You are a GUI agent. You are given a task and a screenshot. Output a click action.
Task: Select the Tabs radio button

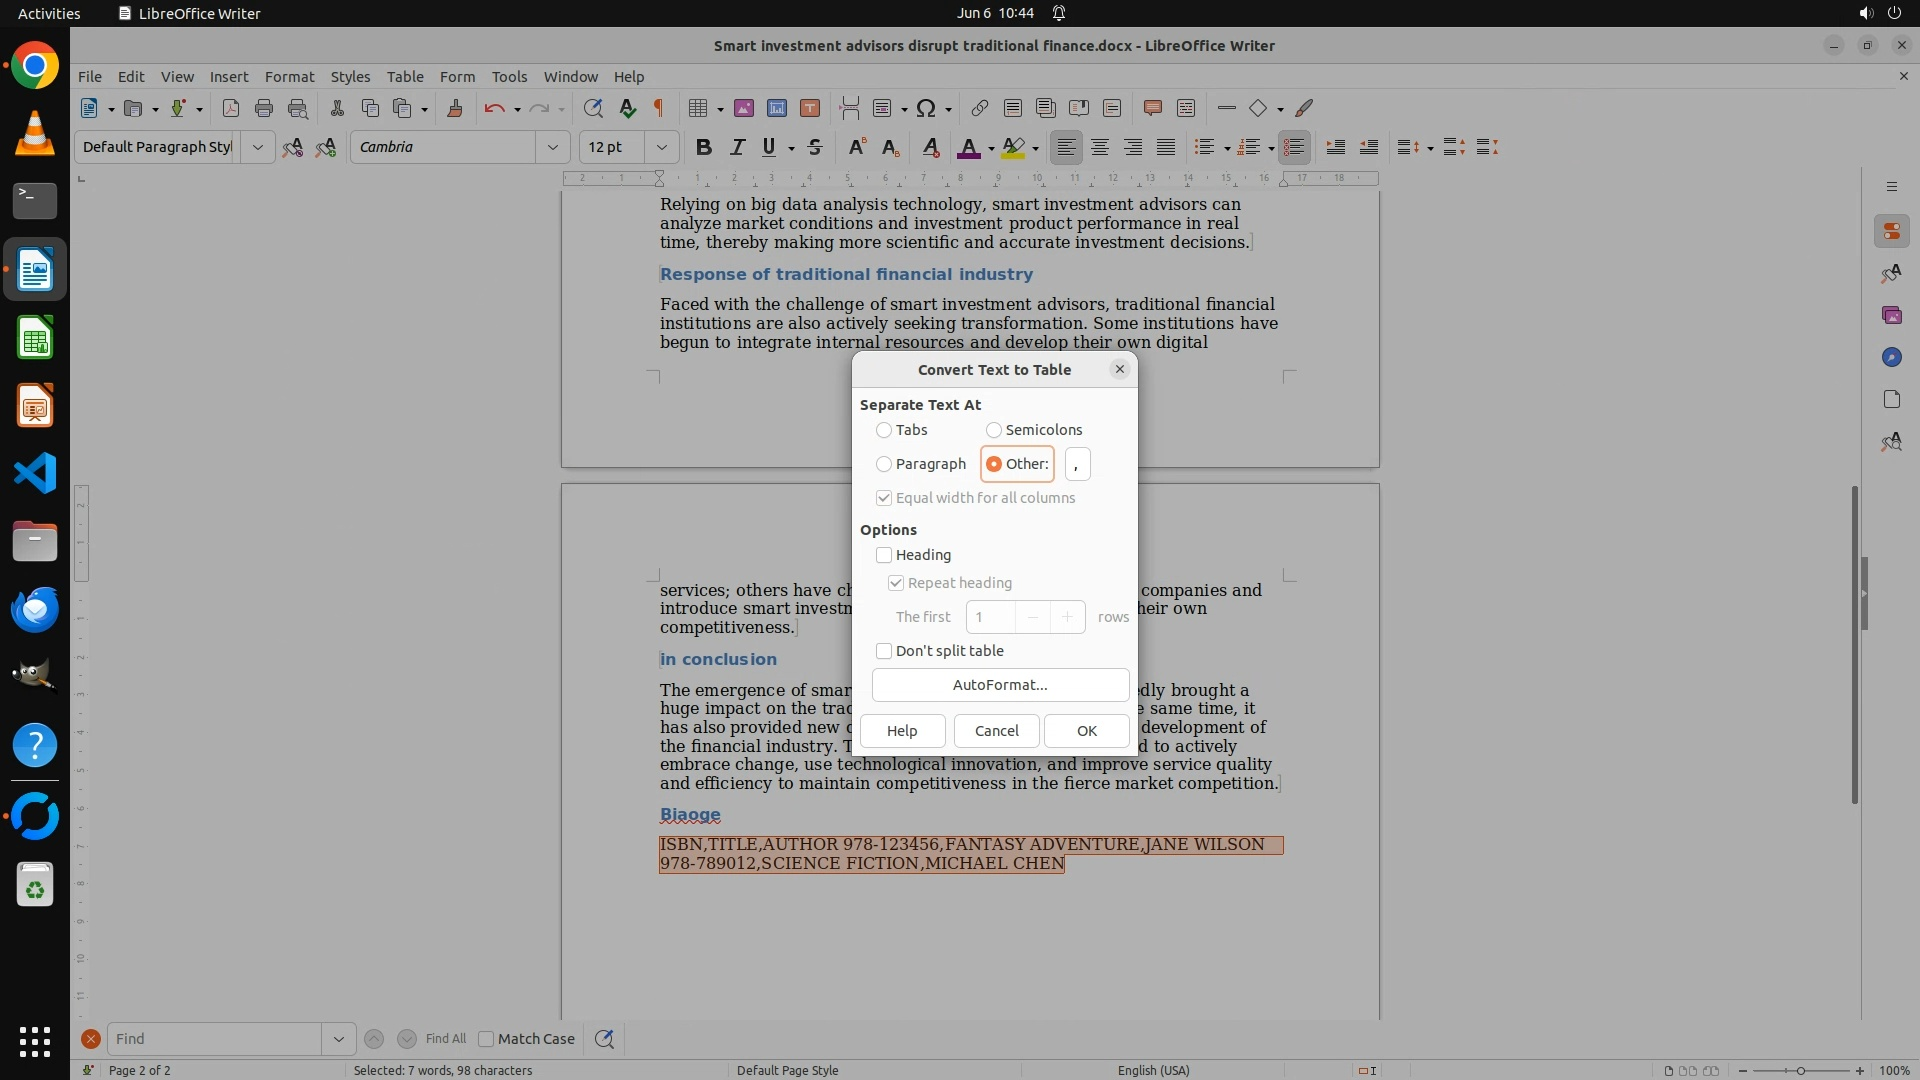click(x=884, y=430)
